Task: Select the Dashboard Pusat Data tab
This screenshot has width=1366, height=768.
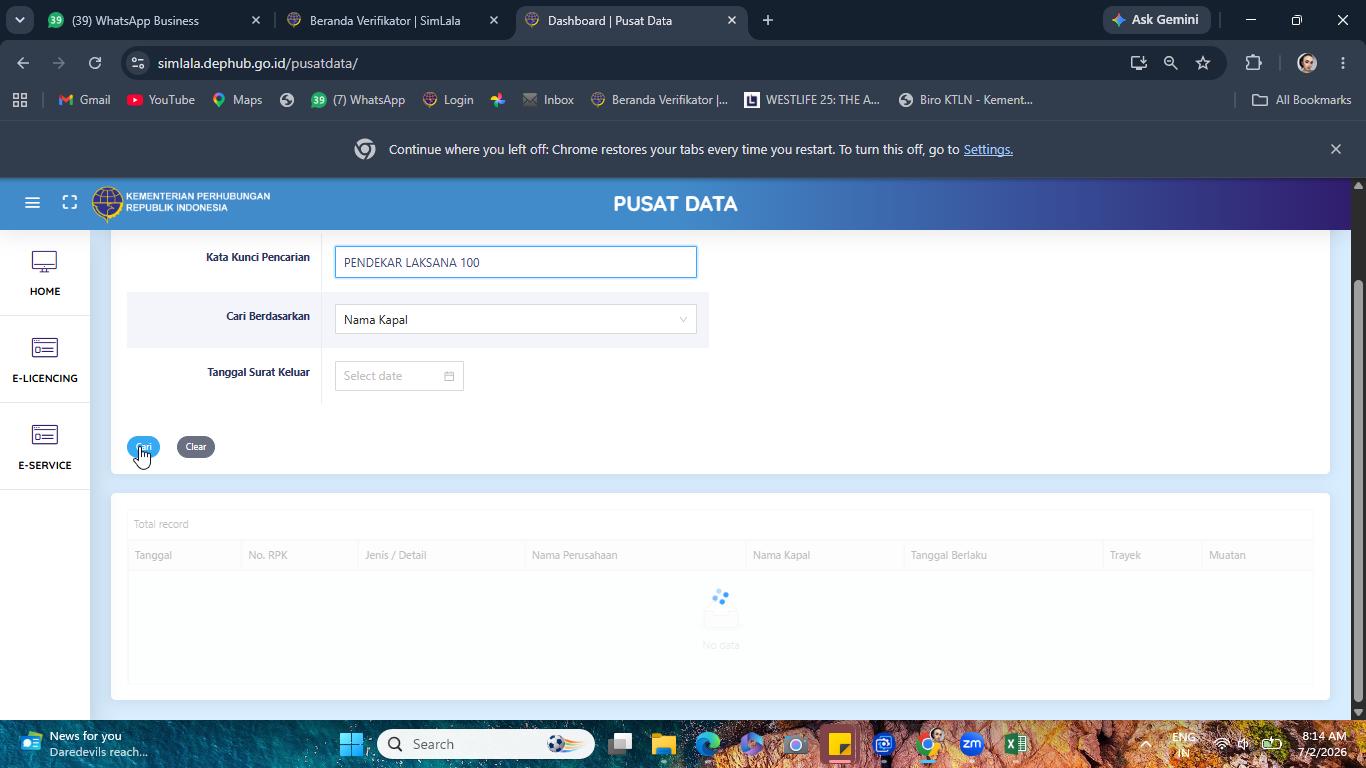Action: pos(631,20)
